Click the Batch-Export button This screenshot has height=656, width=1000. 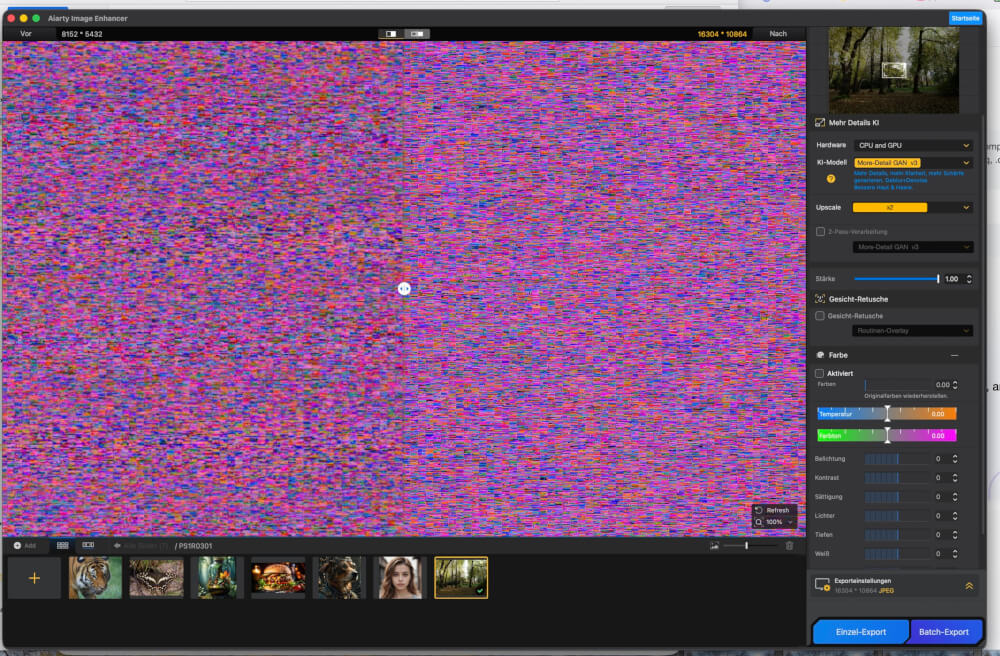pos(944,632)
